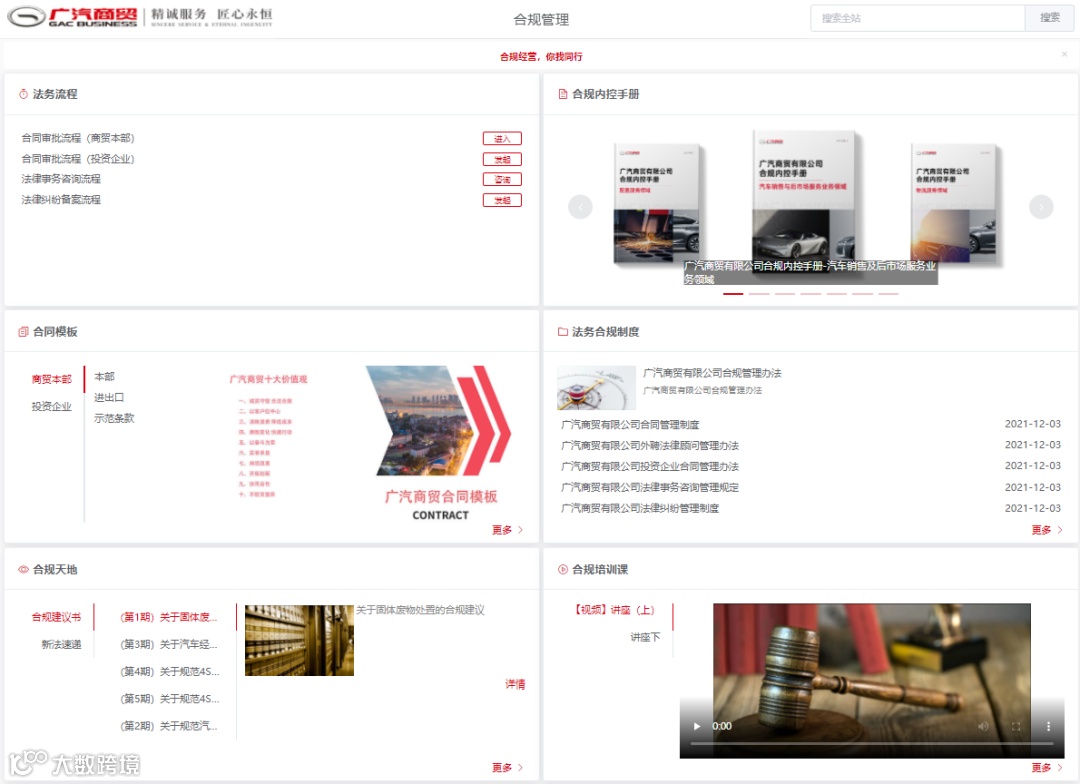Image resolution: width=1080 pixels, height=784 pixels.
Task: Click the 广汽商贸合同模板 CONTRACT image
Action: pos(441,443)
